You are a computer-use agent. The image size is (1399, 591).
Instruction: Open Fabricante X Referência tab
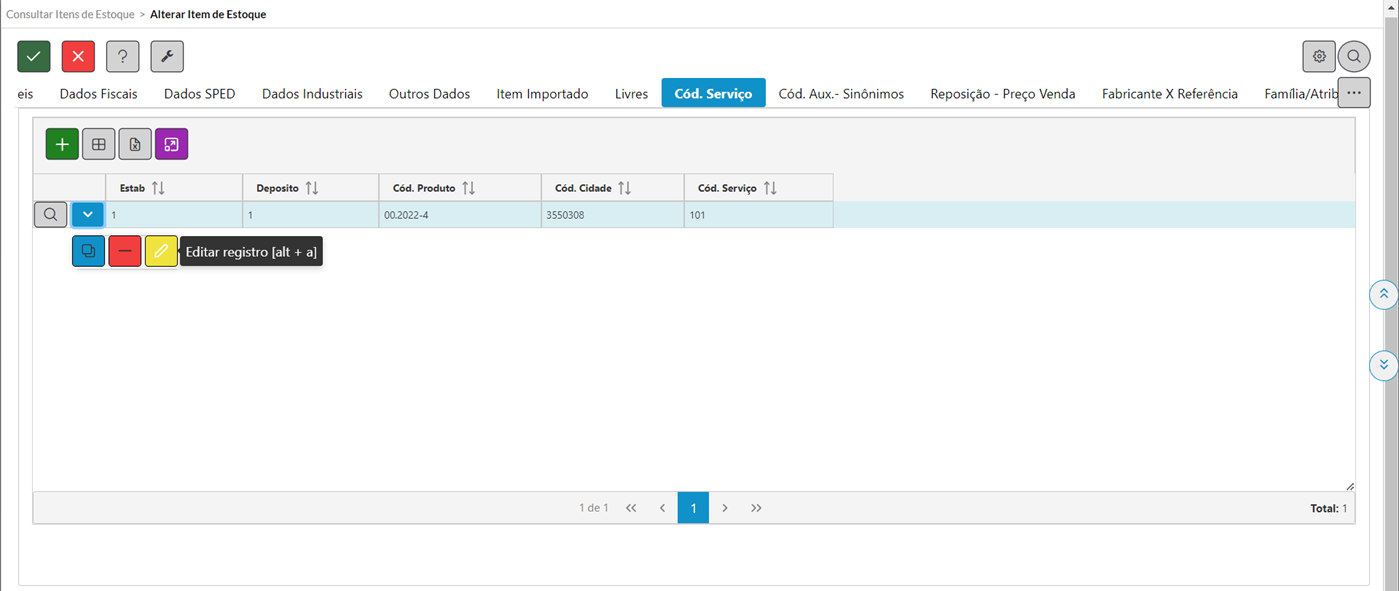click(1169, 94)
